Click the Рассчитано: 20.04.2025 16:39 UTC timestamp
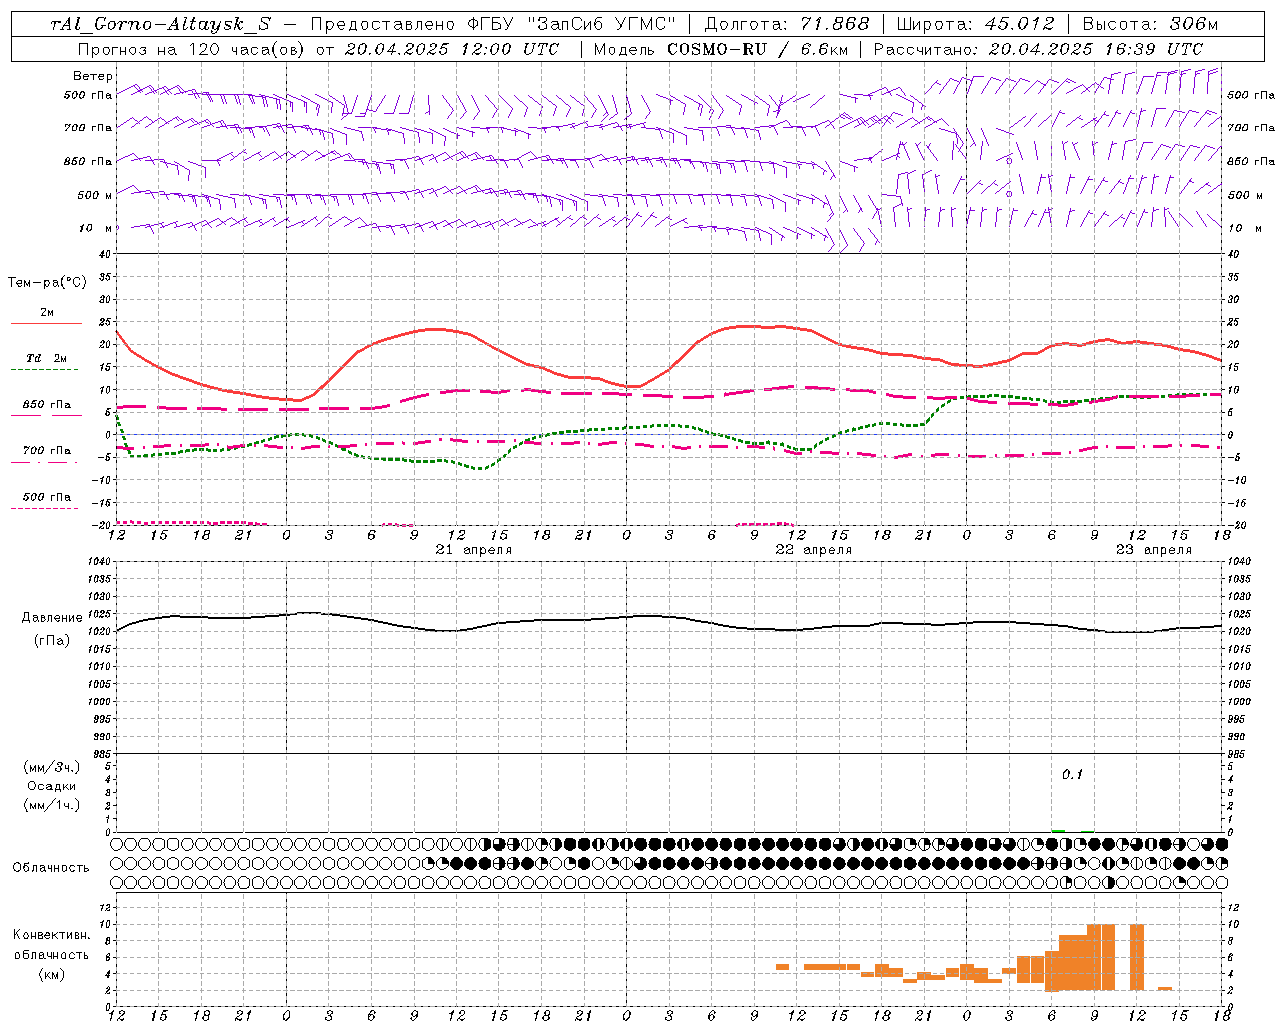This screenshot has height=1024, width=1280. click(1037, 49)
